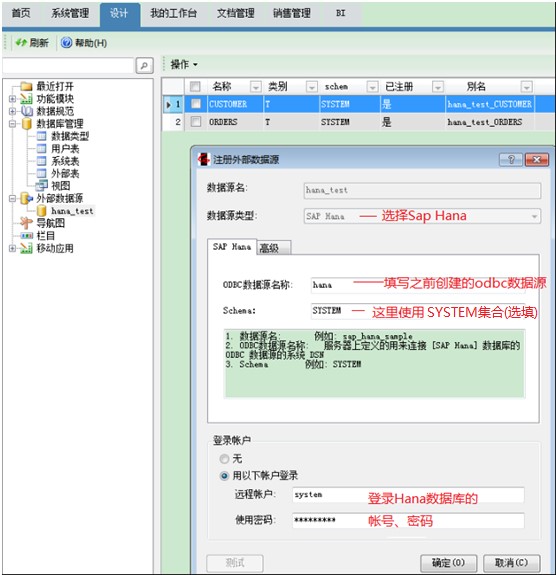Click the green refresh icon in the toolbar
556x575 pixels.
pyautogui.click(x=21, y=43)
